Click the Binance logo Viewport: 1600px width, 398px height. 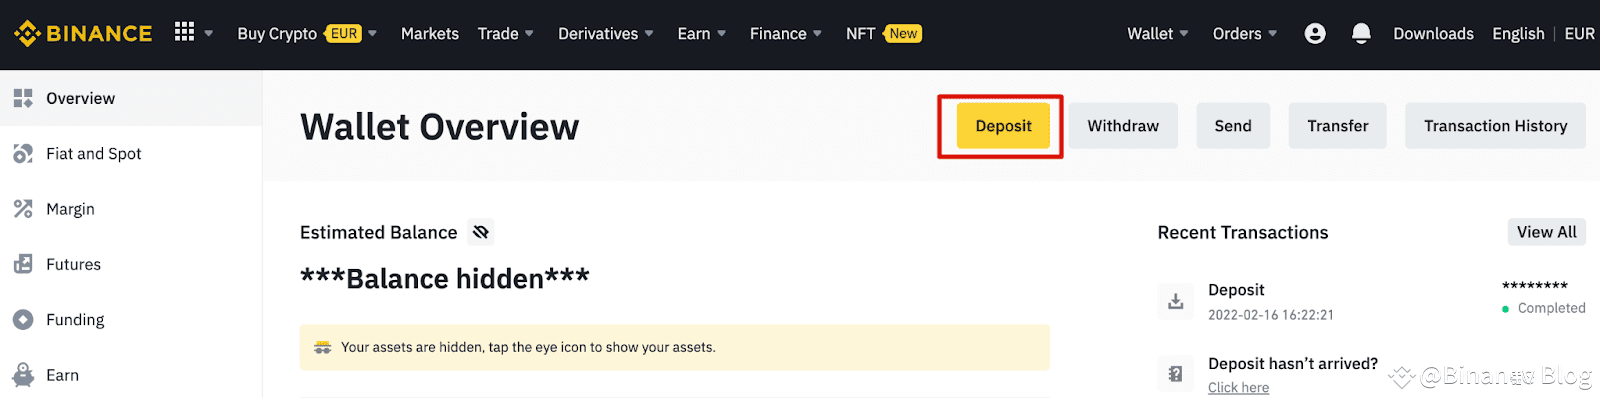tap(83, 33)
